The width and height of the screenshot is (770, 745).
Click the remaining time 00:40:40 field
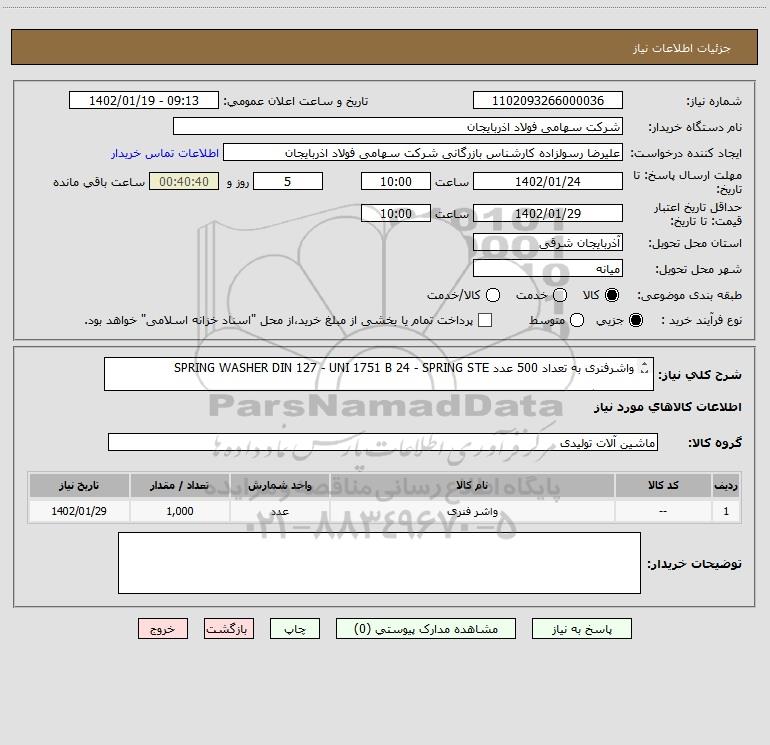(184, 181)
